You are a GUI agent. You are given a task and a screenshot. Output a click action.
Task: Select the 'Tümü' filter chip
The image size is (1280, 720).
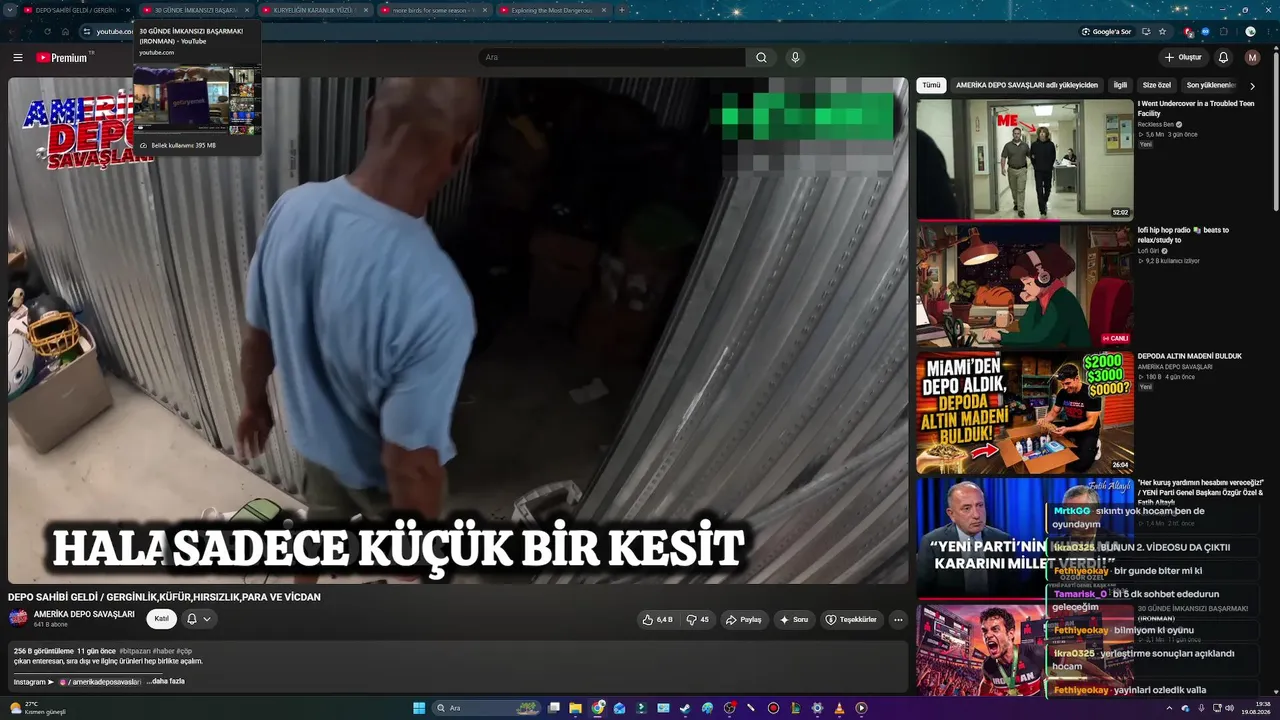[x=931, y=86]
